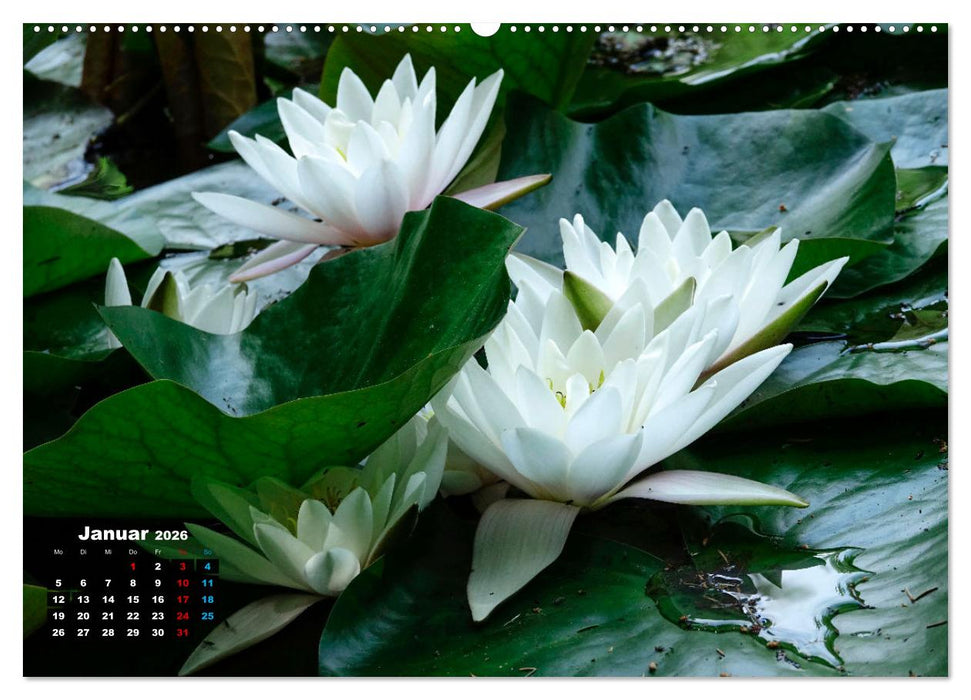
Task: Click date 15 midmonth
Action: pos(133,599)
